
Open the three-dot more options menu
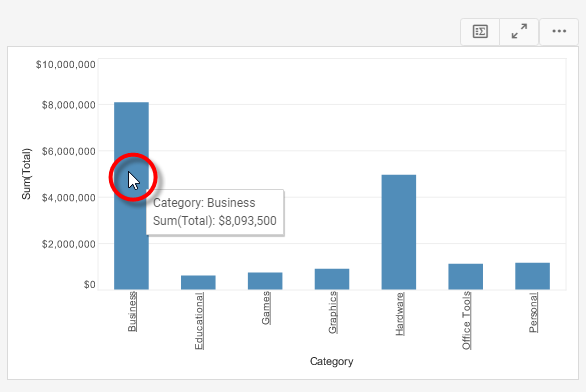pyautogui.click(x=559, y=31)
